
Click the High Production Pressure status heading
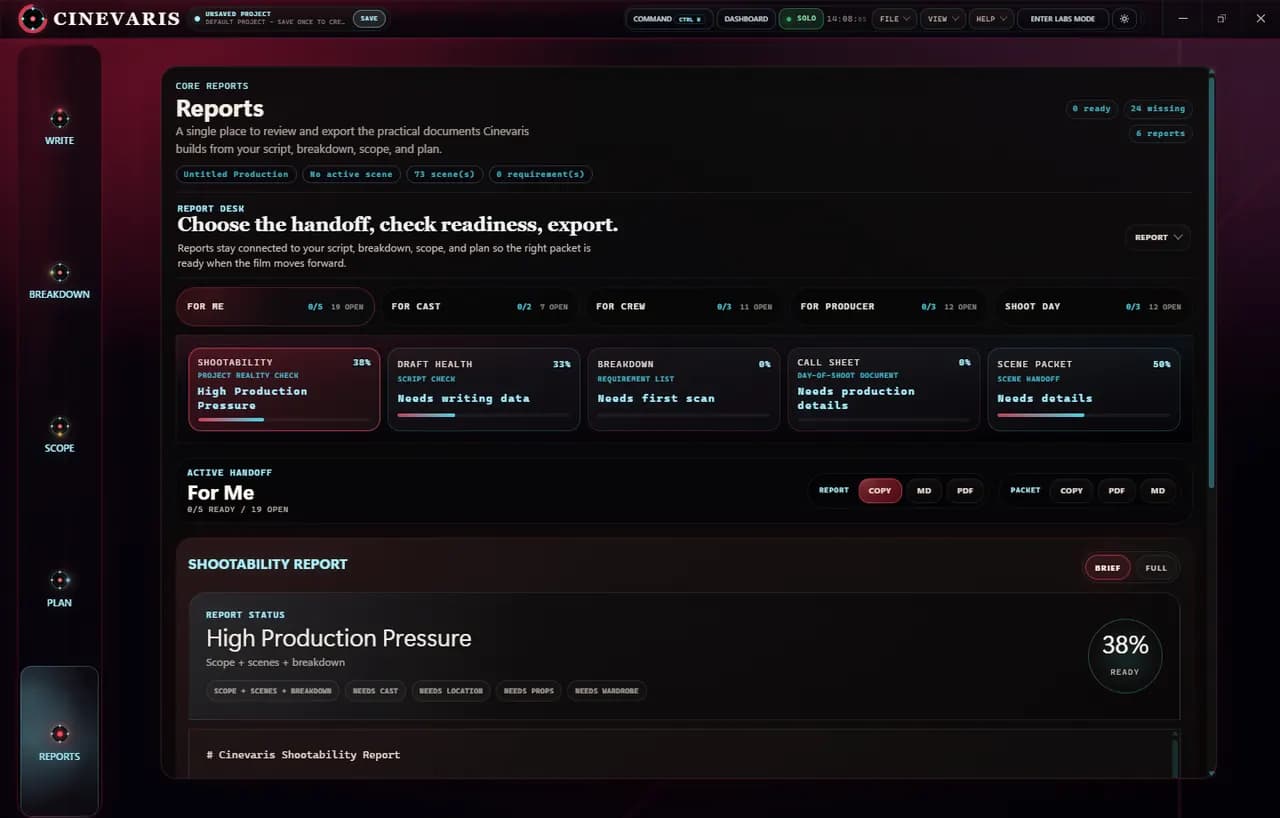point(338,638)
